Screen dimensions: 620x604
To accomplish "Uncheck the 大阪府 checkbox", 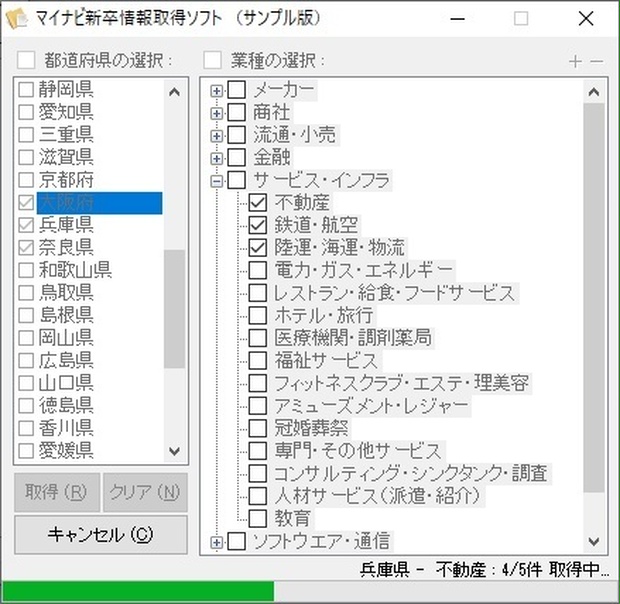I will coord(26,203).
